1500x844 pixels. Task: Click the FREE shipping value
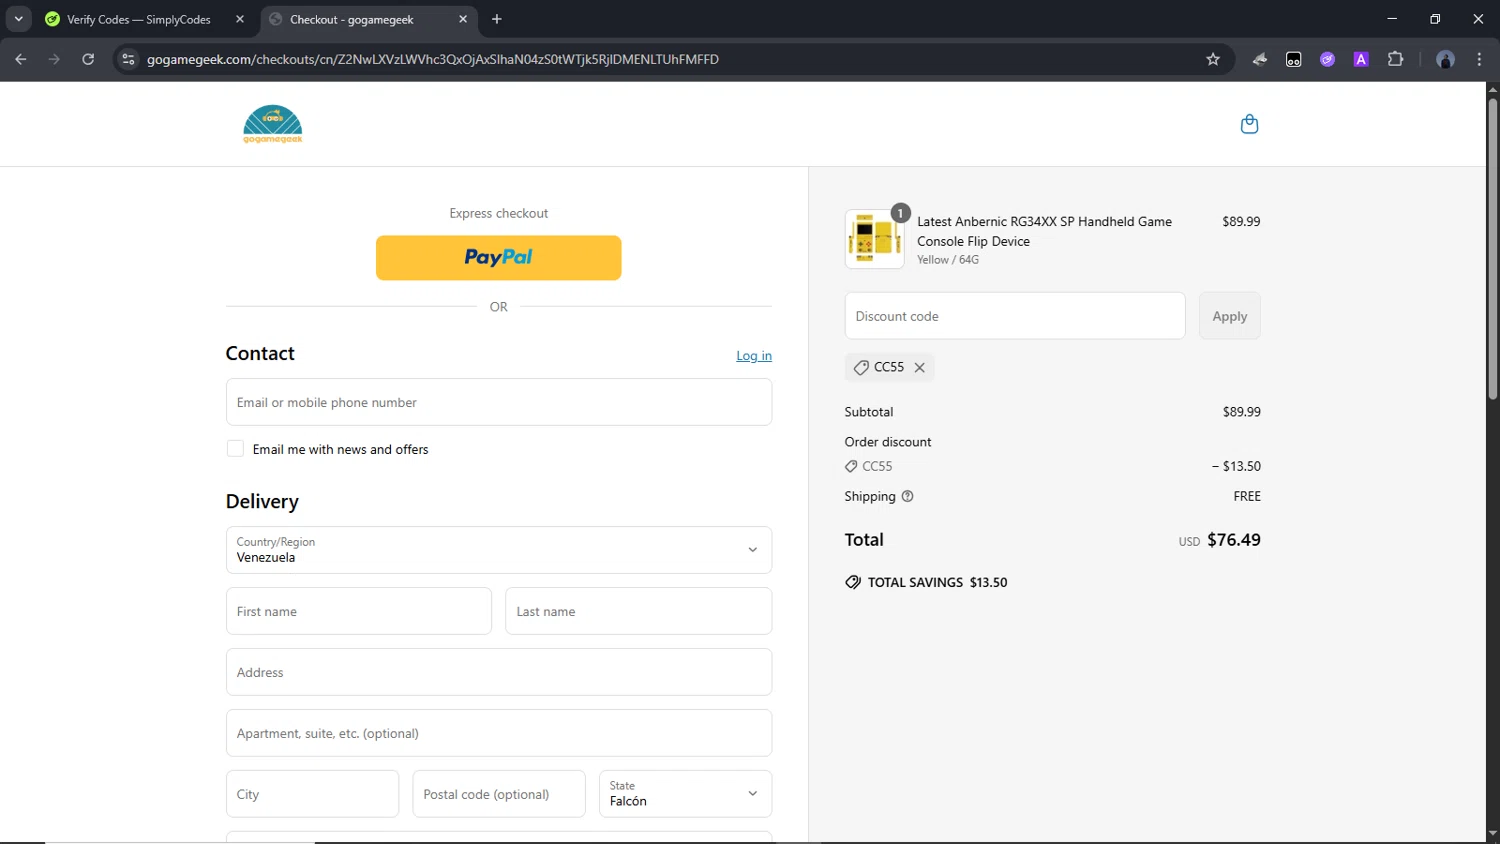click(x=1247, y=496)
